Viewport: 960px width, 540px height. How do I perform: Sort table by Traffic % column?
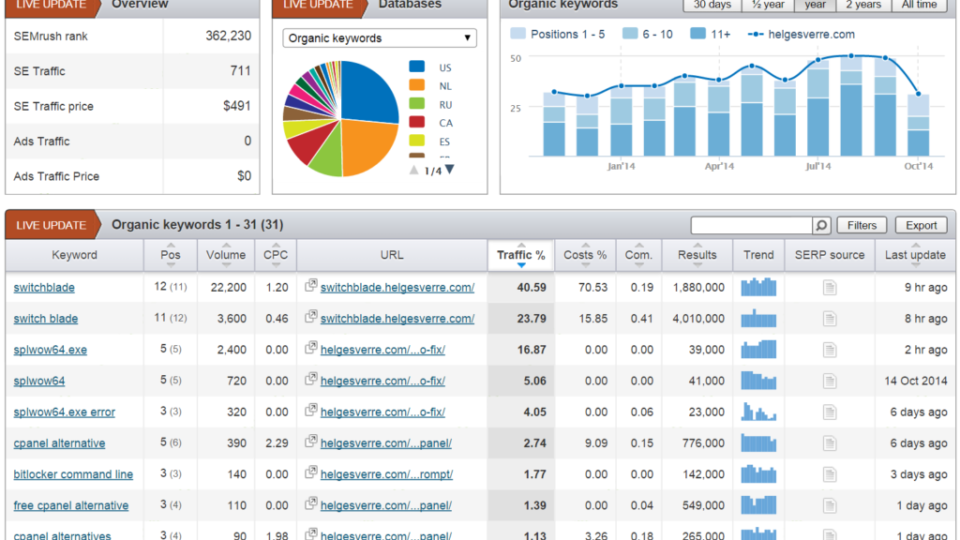coord(521,255)
